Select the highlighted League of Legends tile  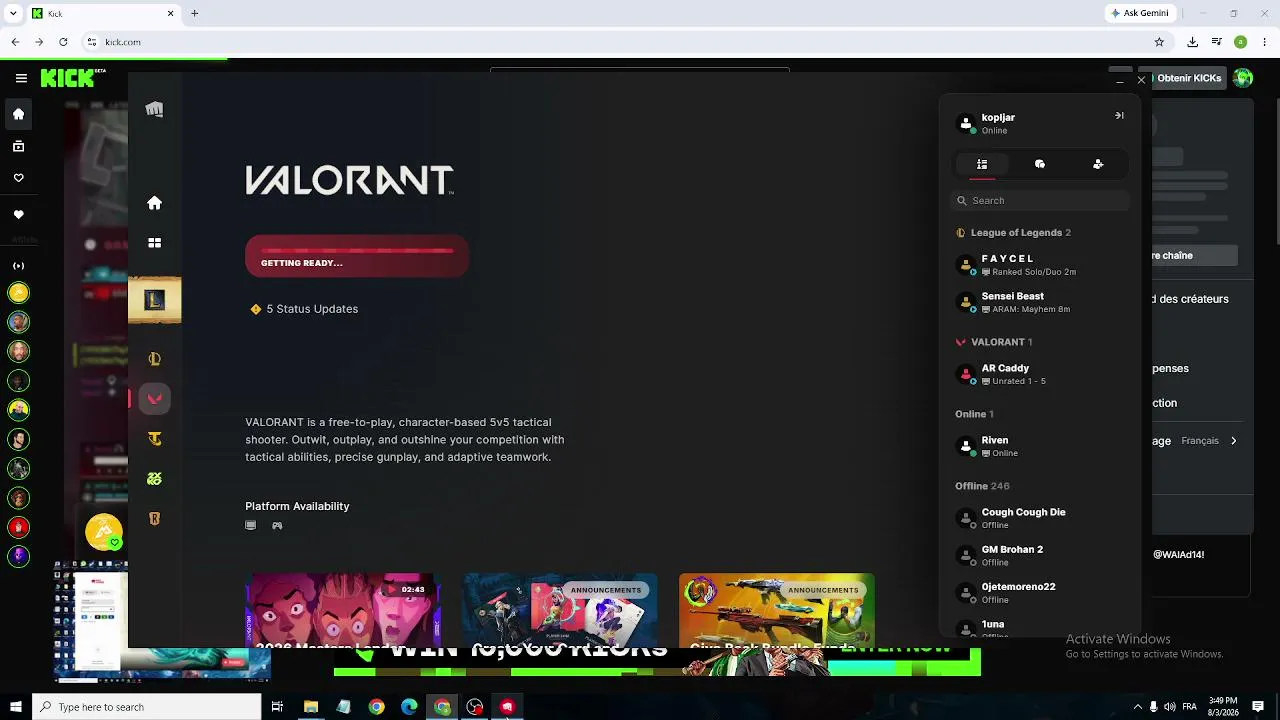(x=154, y=300)
